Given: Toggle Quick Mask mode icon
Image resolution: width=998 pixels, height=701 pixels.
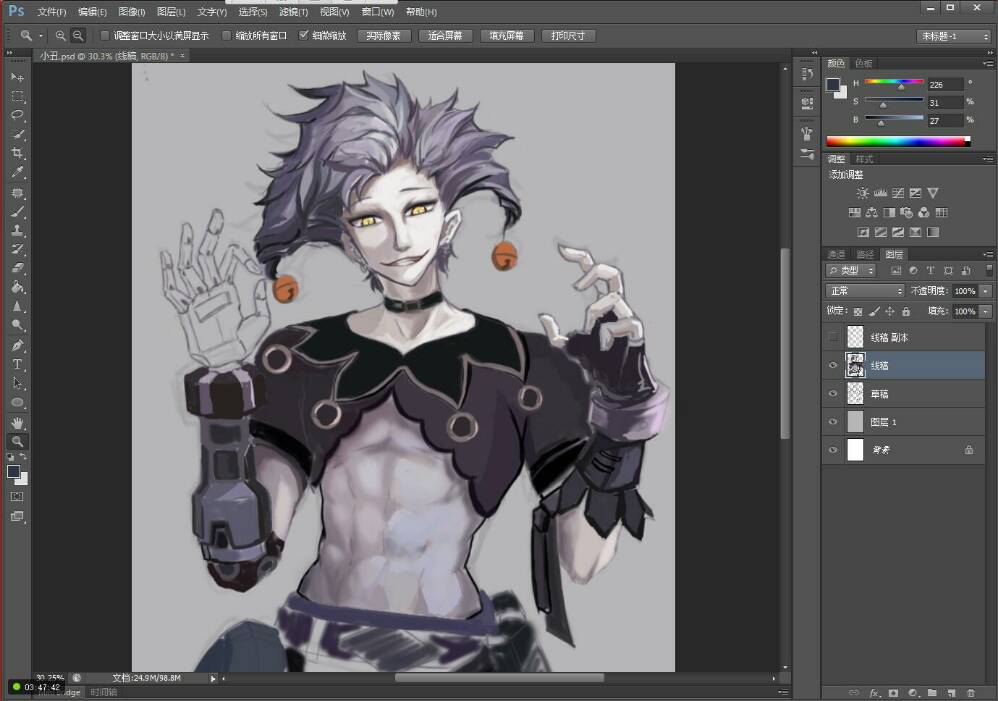Looking at the screenshot, I should click(x=17, y=497).
